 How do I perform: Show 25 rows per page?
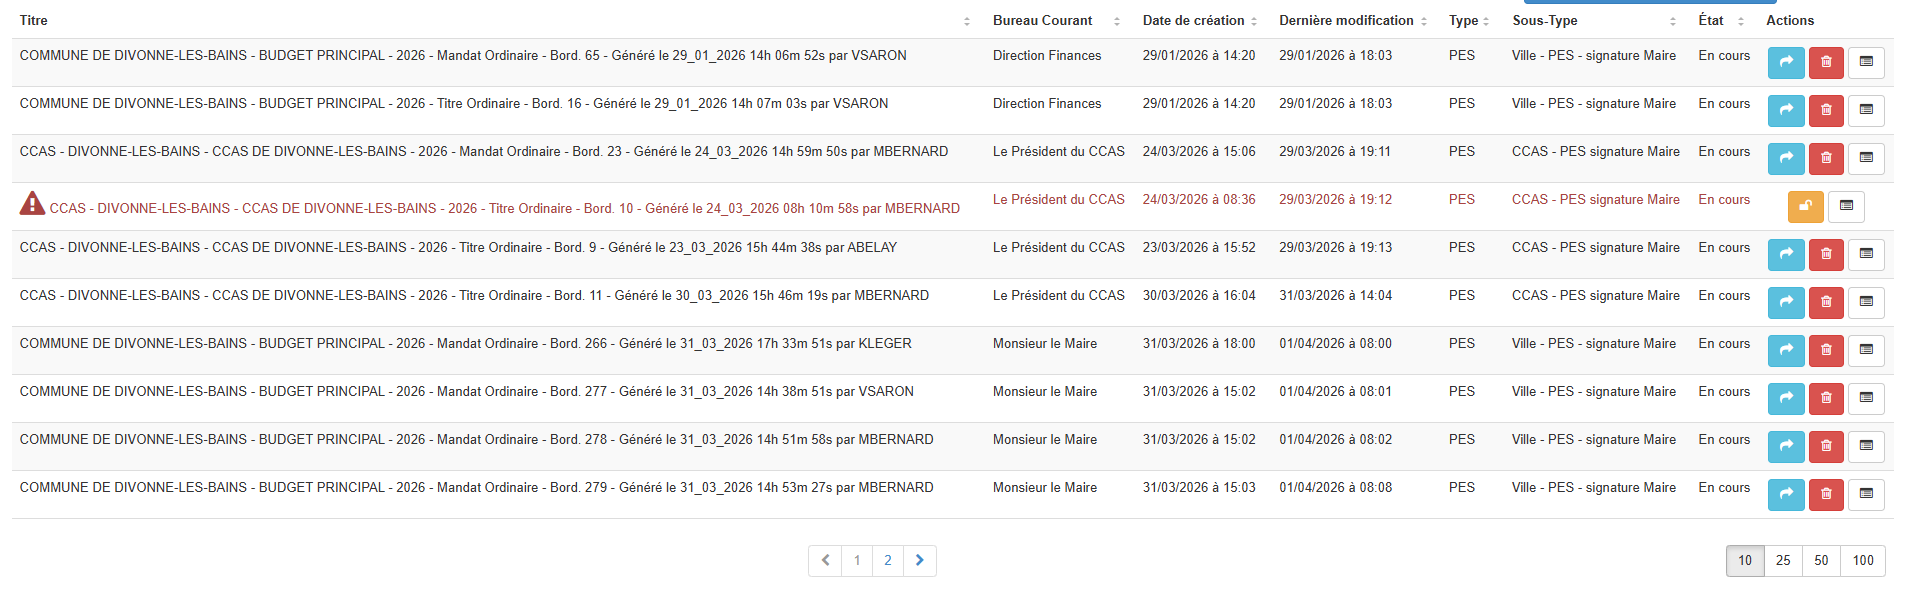[1783, 561]
